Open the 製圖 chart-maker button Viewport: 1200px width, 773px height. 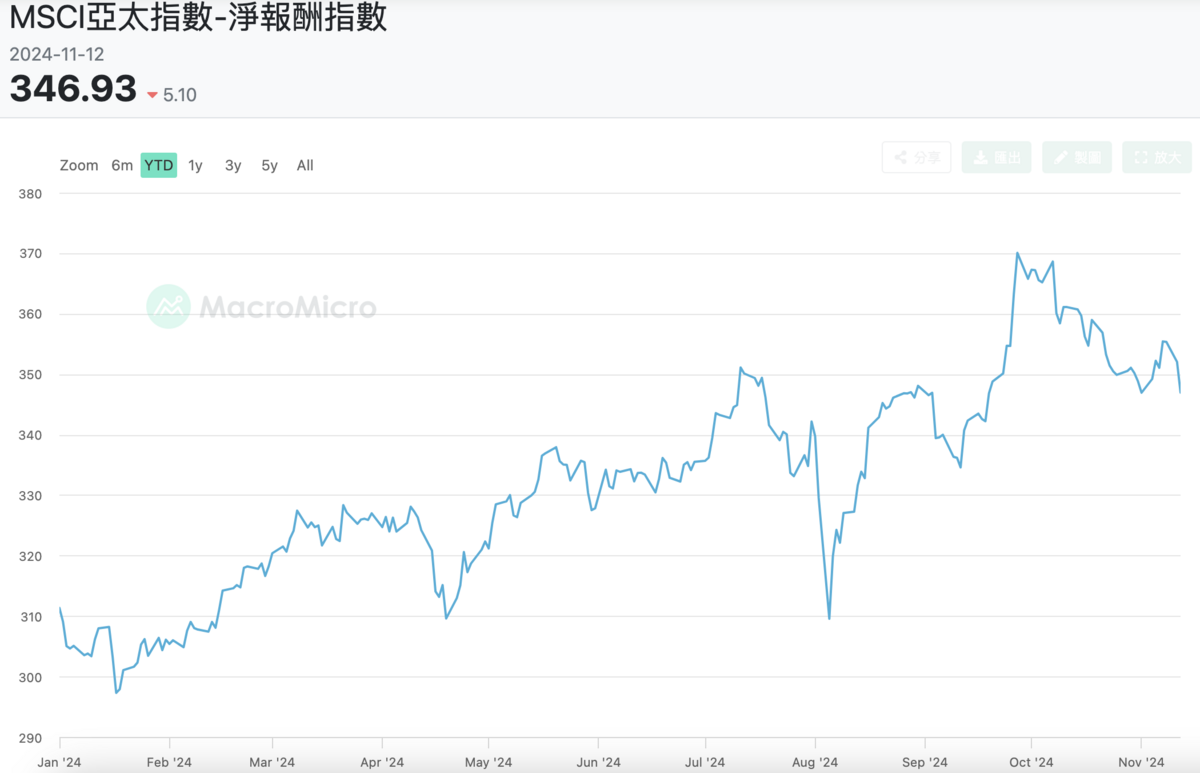pyautogui.click(x=1077, y=157)
